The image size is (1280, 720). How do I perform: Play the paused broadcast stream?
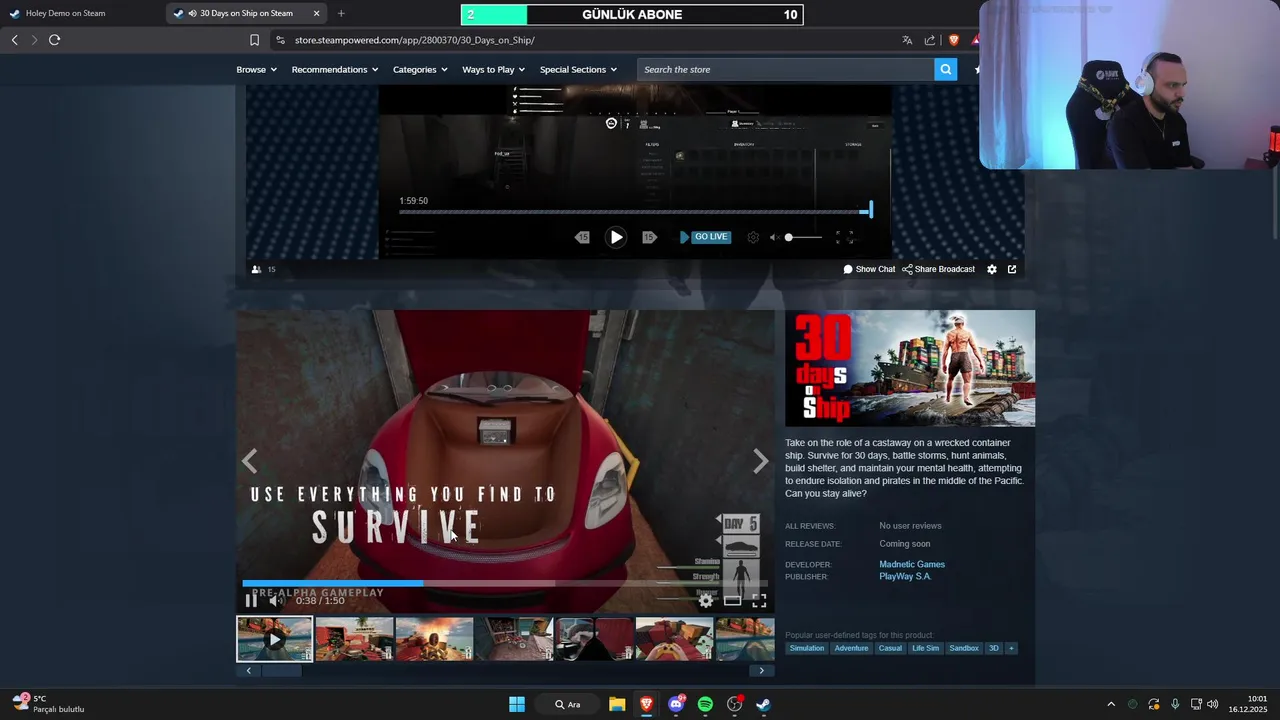[616, 237]
